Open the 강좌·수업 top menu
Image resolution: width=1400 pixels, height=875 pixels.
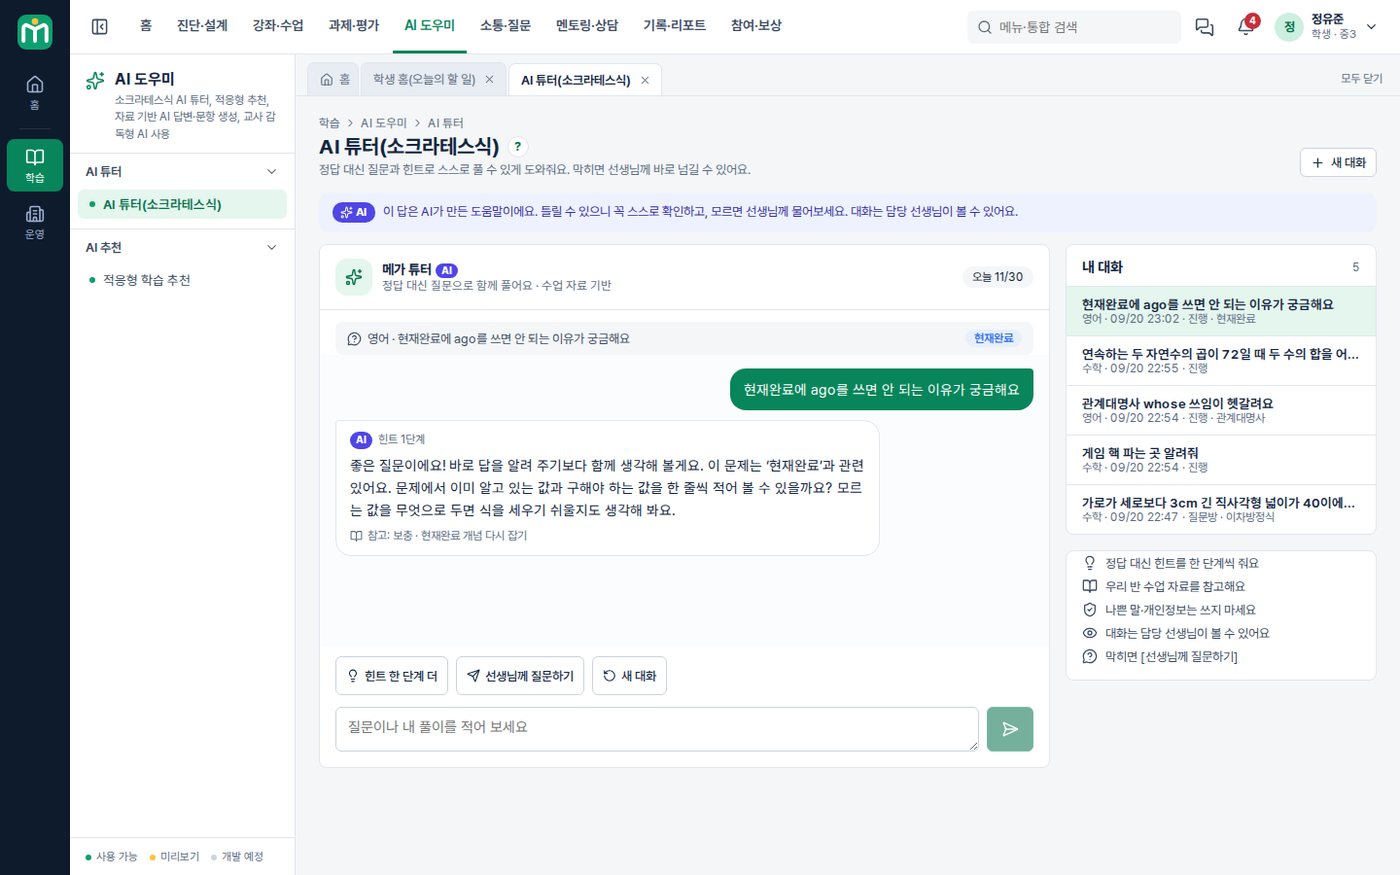(x=278, y=26)
